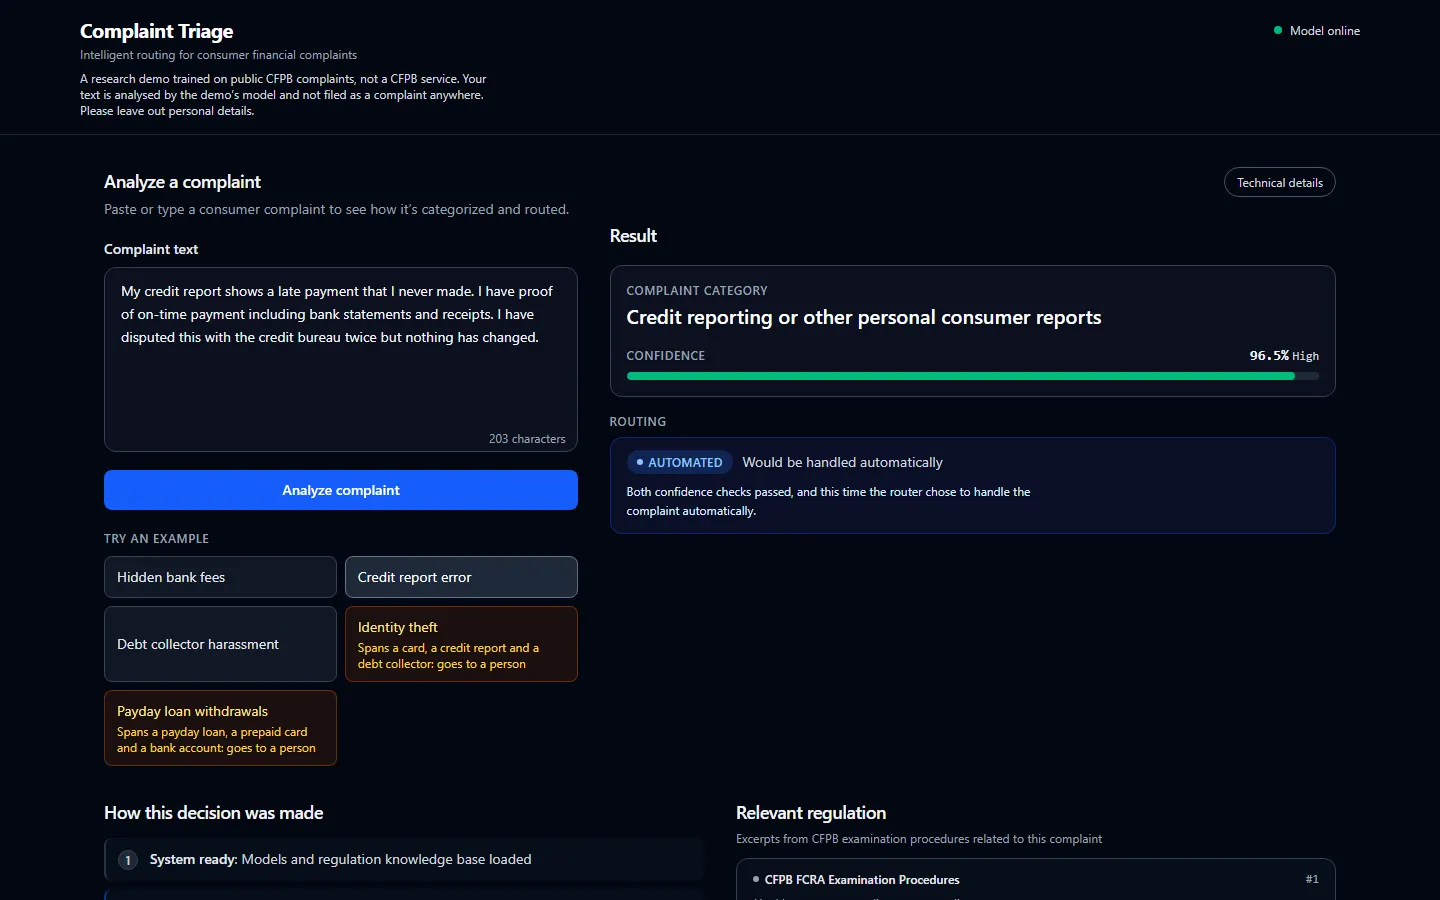The image size is (1440, 900).
Task: Load the Credit report error example
Action: (461, 577)
